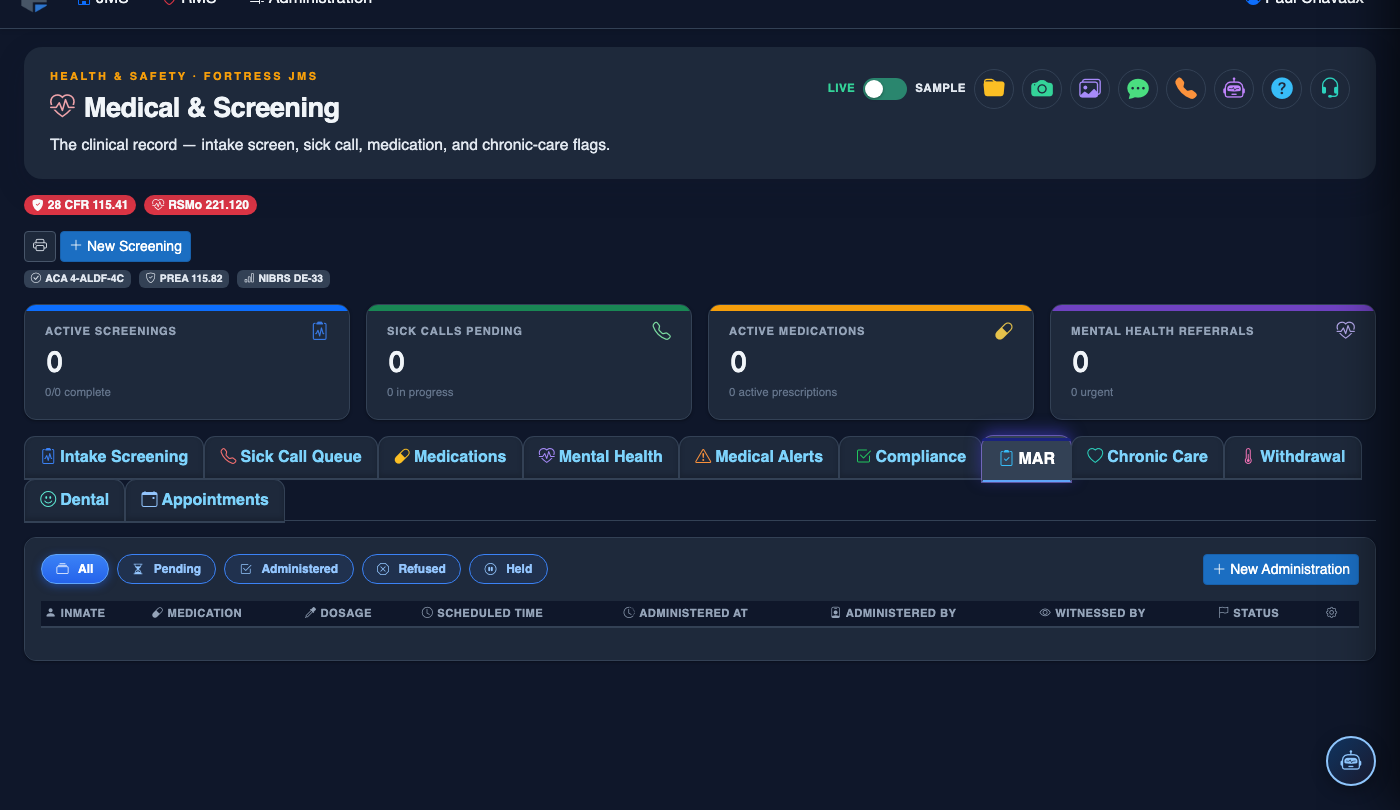Screen dimensions: 1400x810
Task: Open the Dental tab
Action: coord(74,500)
